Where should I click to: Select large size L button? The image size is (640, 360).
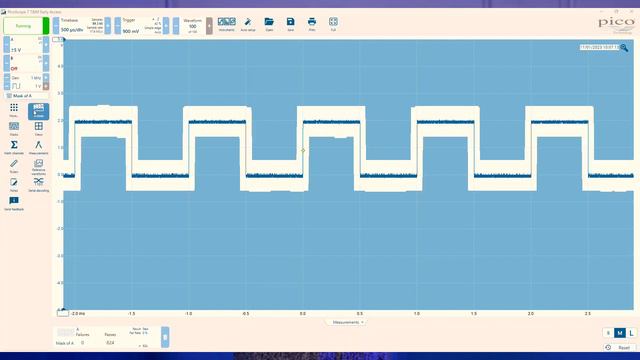coord(631,333)
